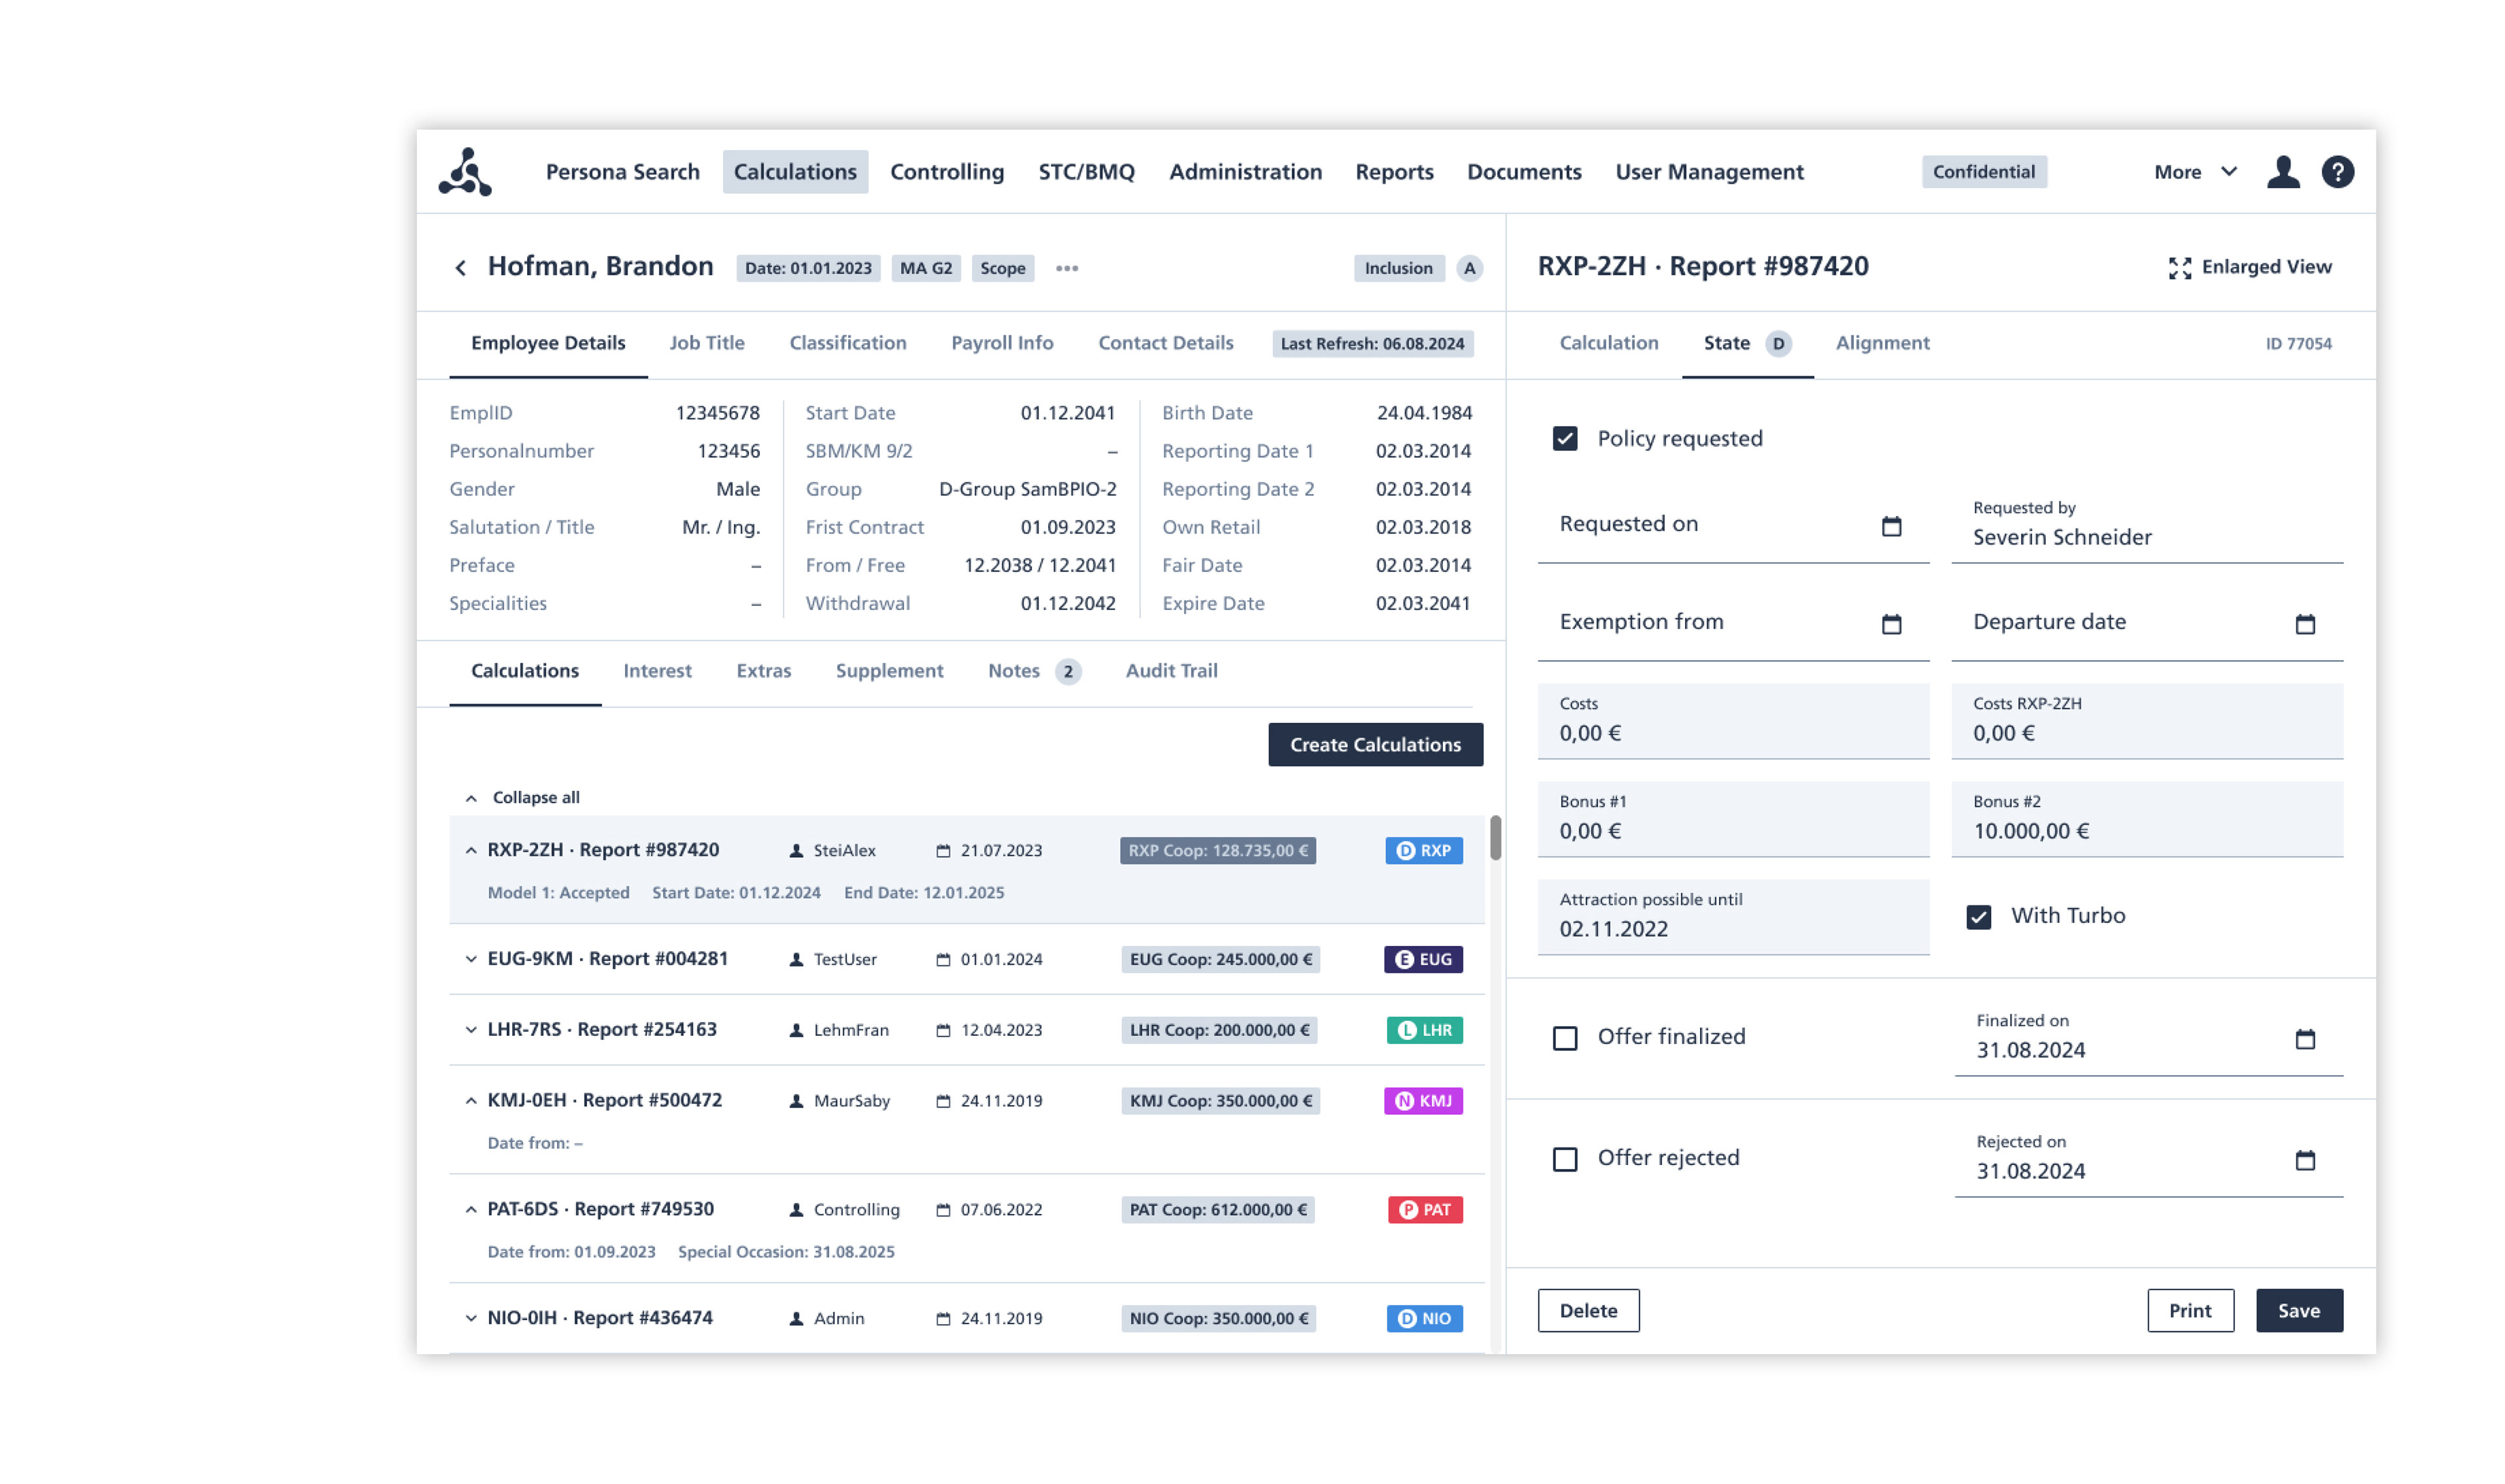2505x1484 pixels.
Task: Open the More dropdown menu
Action: (2194, 172)
